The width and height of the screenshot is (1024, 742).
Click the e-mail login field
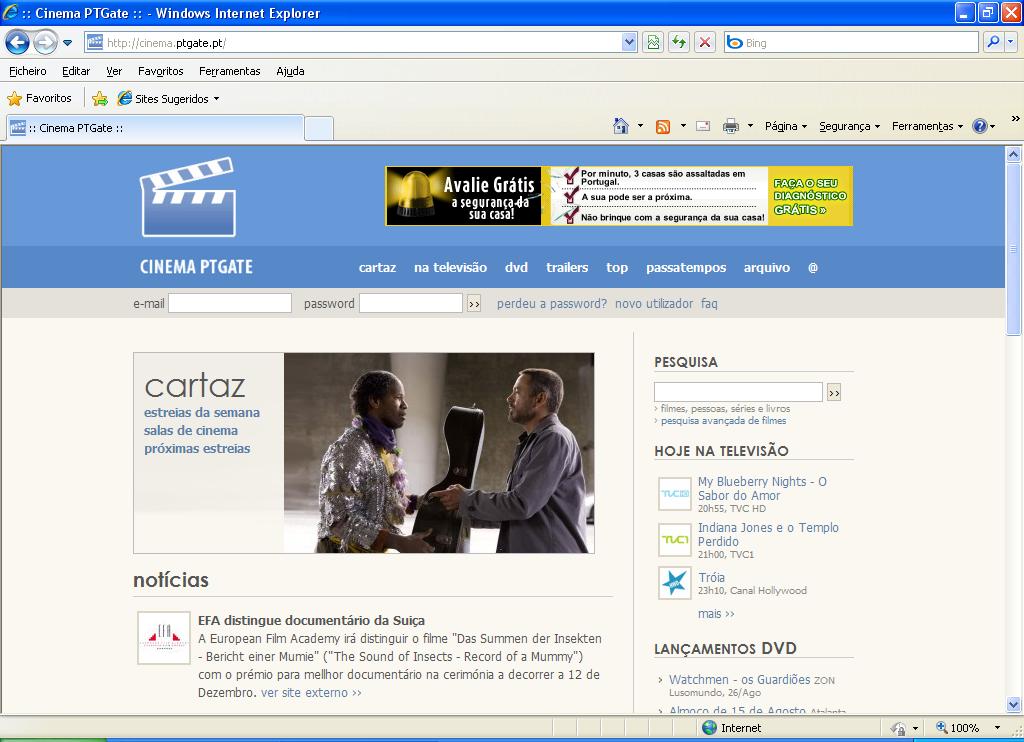[230, 303]
